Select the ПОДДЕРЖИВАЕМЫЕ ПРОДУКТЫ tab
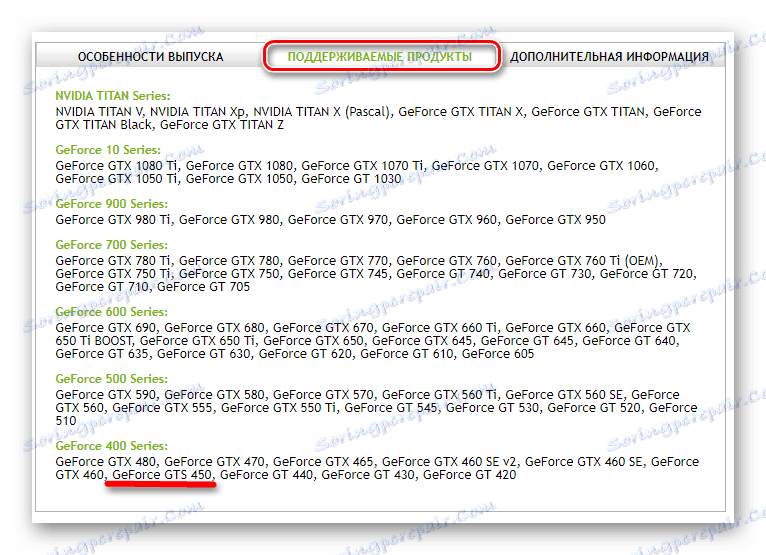 pos(380,57)
